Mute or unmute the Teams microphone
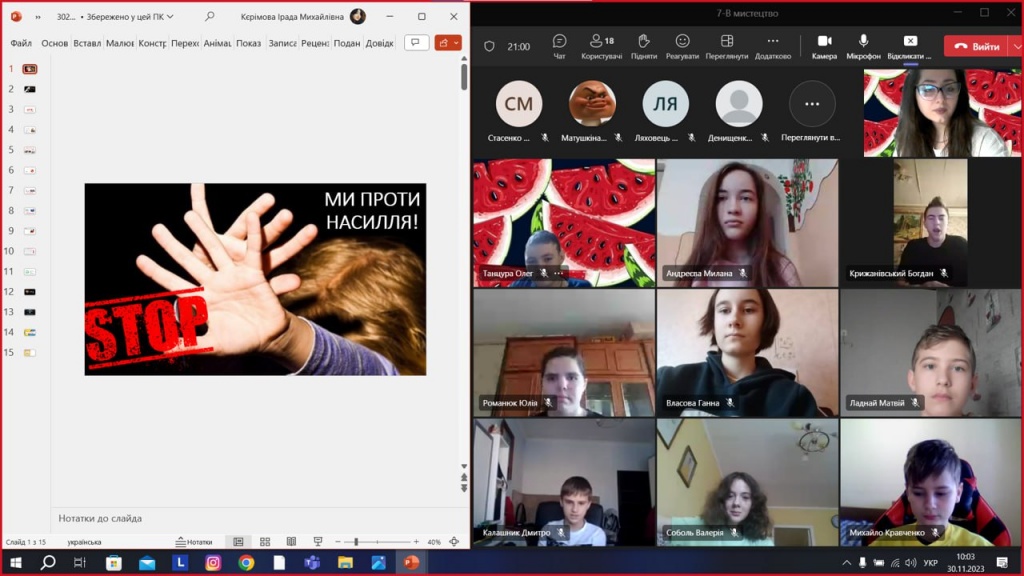The height and width of the screenshot is (576, 1024). coord(863,46)
